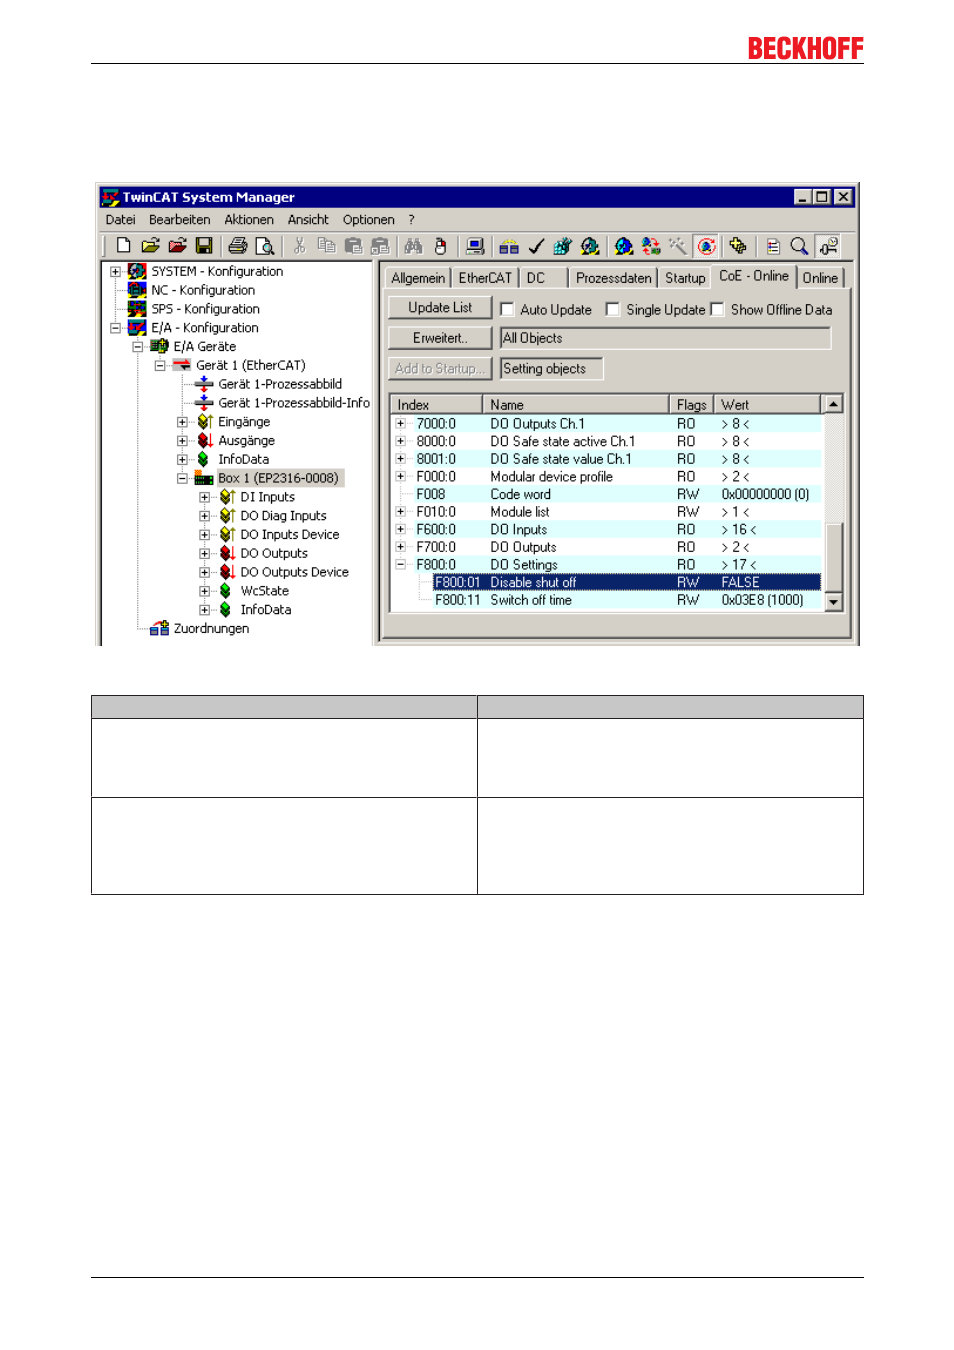Switch to the Allgemein tab
The width and height of the screenshot is (954, 1350).
(x=418, y=278)
